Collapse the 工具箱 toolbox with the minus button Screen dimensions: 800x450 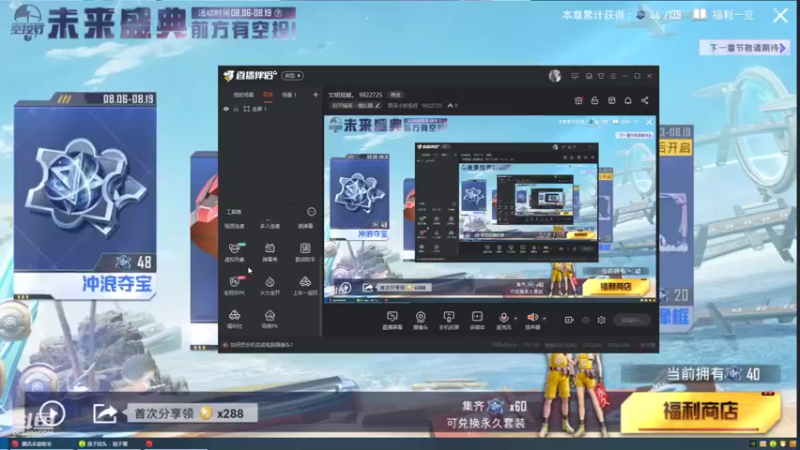point(311,212)
